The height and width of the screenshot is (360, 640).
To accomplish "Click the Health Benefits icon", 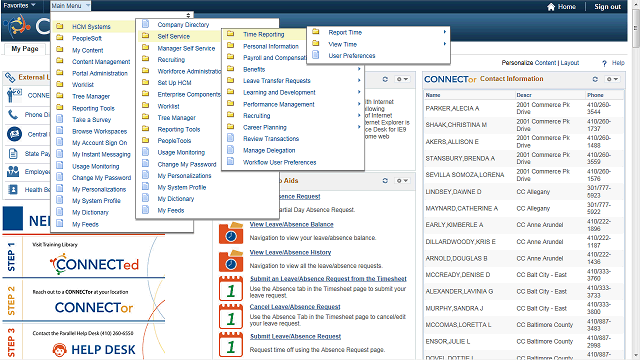I will (13, 189).
